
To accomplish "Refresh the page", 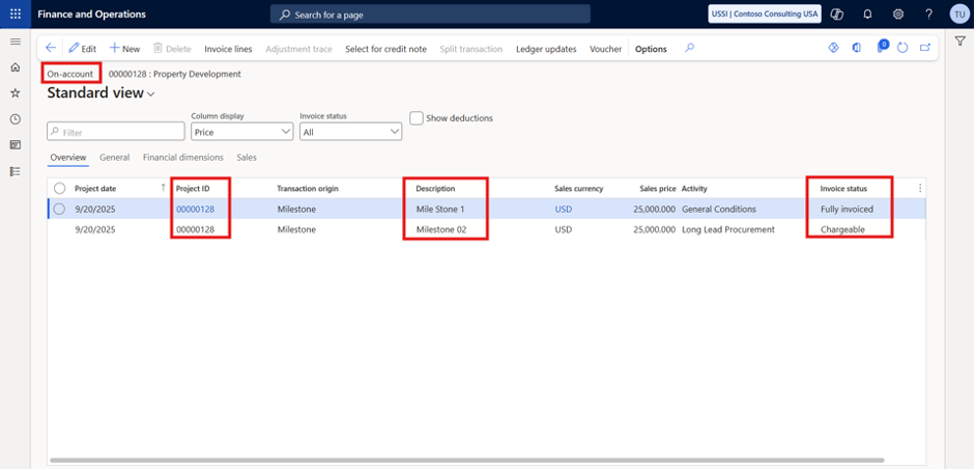I will tap(902, 48).
